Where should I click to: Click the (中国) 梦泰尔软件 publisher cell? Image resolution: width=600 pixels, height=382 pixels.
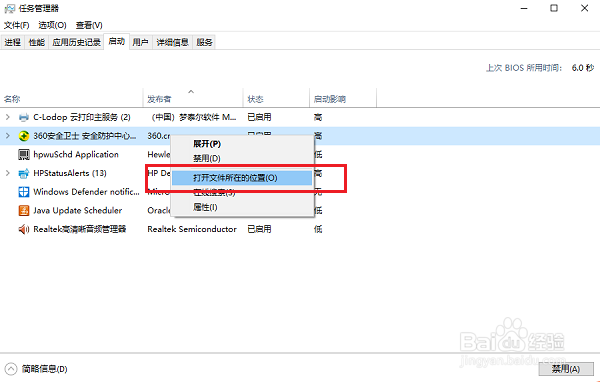coord(194,117)
